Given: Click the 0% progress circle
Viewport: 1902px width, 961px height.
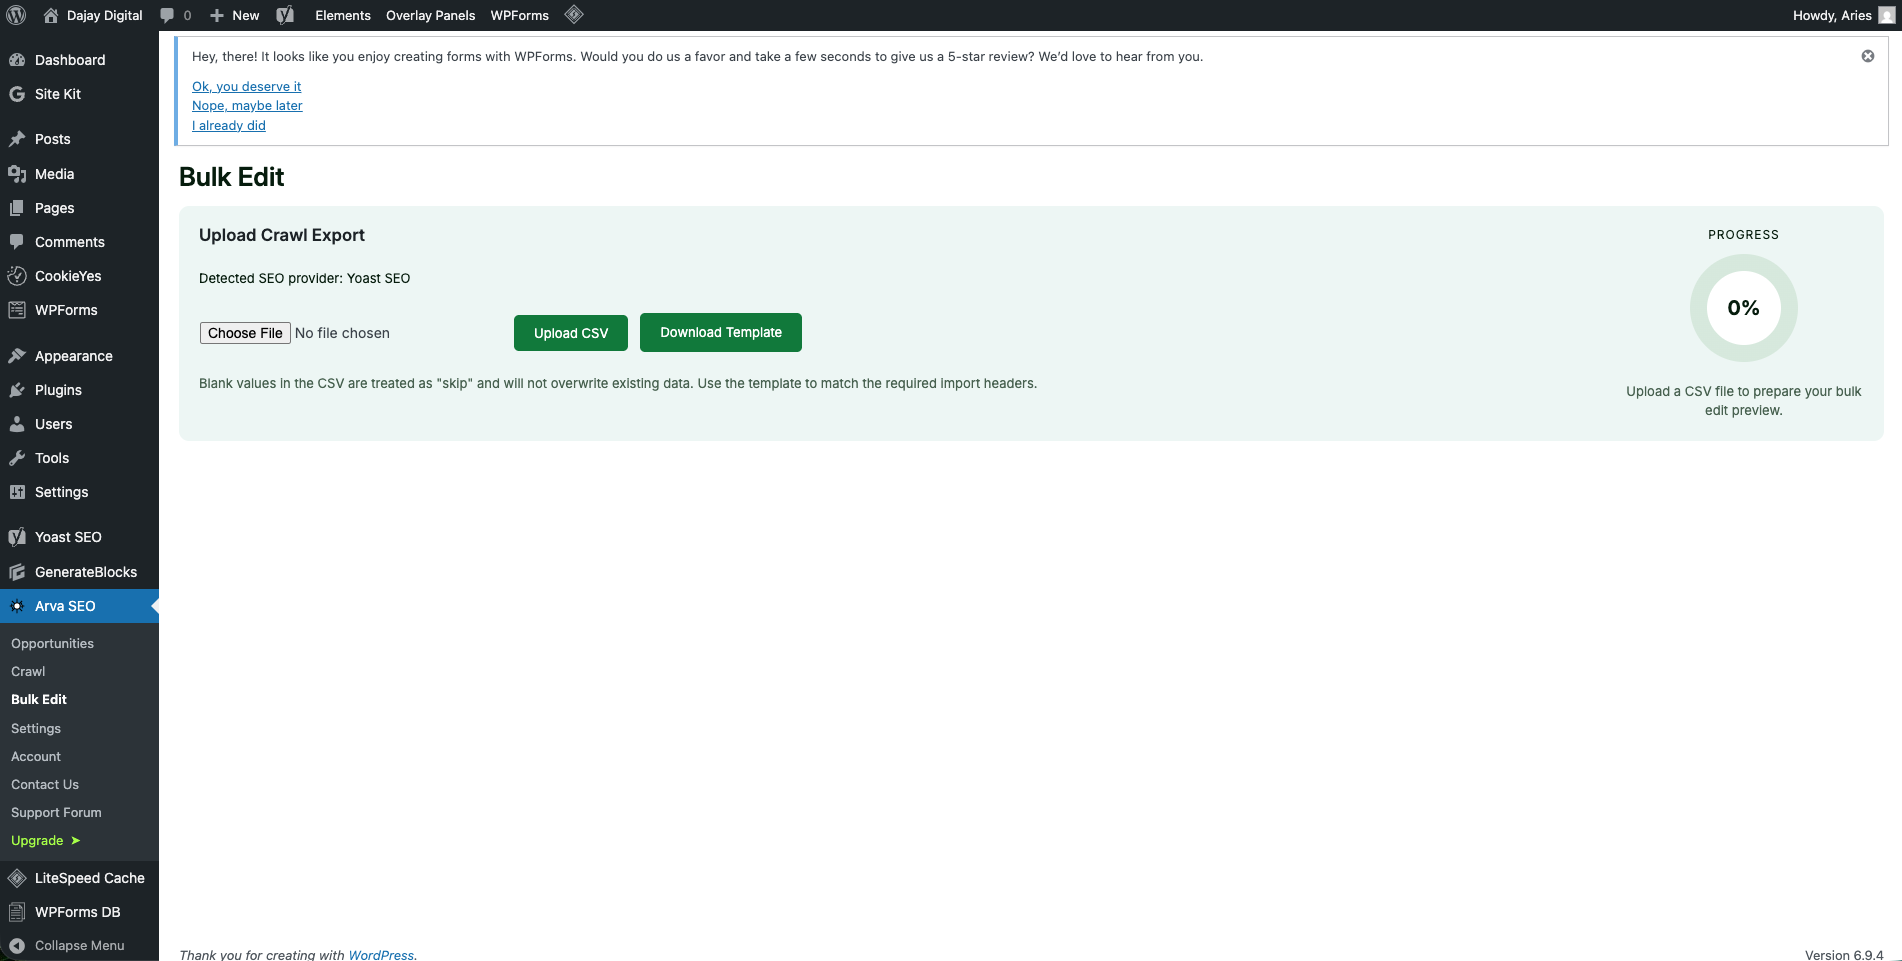Looking at the screenshot, I should 1743,308.
